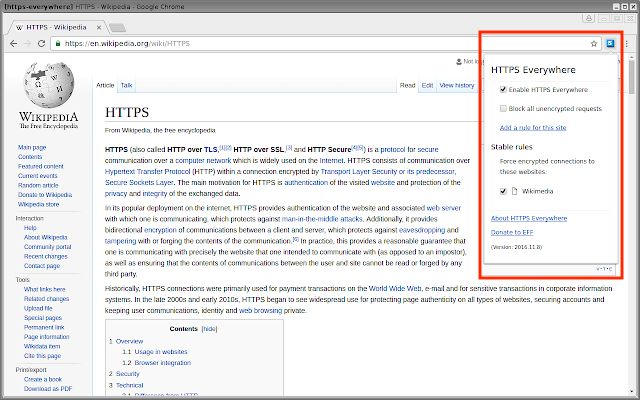Click the Donate to EFF link

(x=513, y=231)
